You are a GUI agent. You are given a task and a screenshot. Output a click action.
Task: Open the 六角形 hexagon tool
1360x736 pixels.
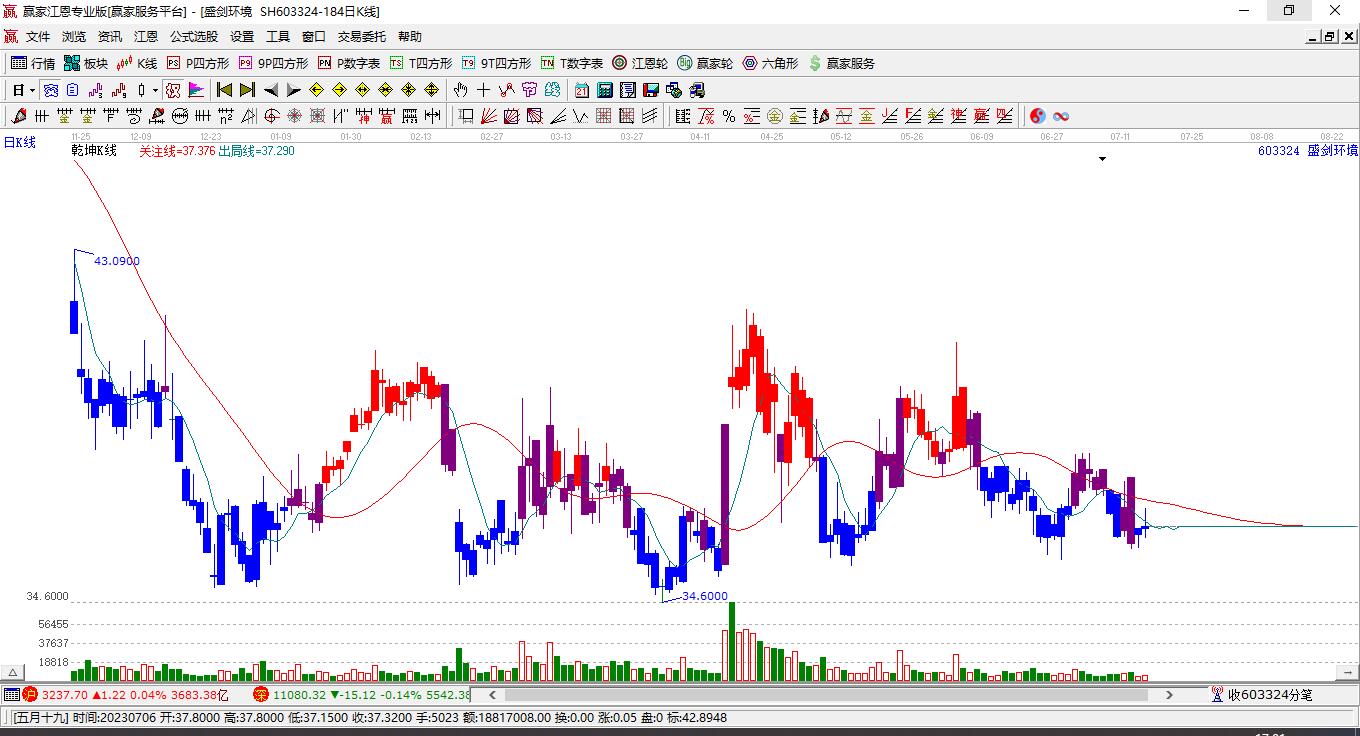pyautogui.click(x=770, y=63)
